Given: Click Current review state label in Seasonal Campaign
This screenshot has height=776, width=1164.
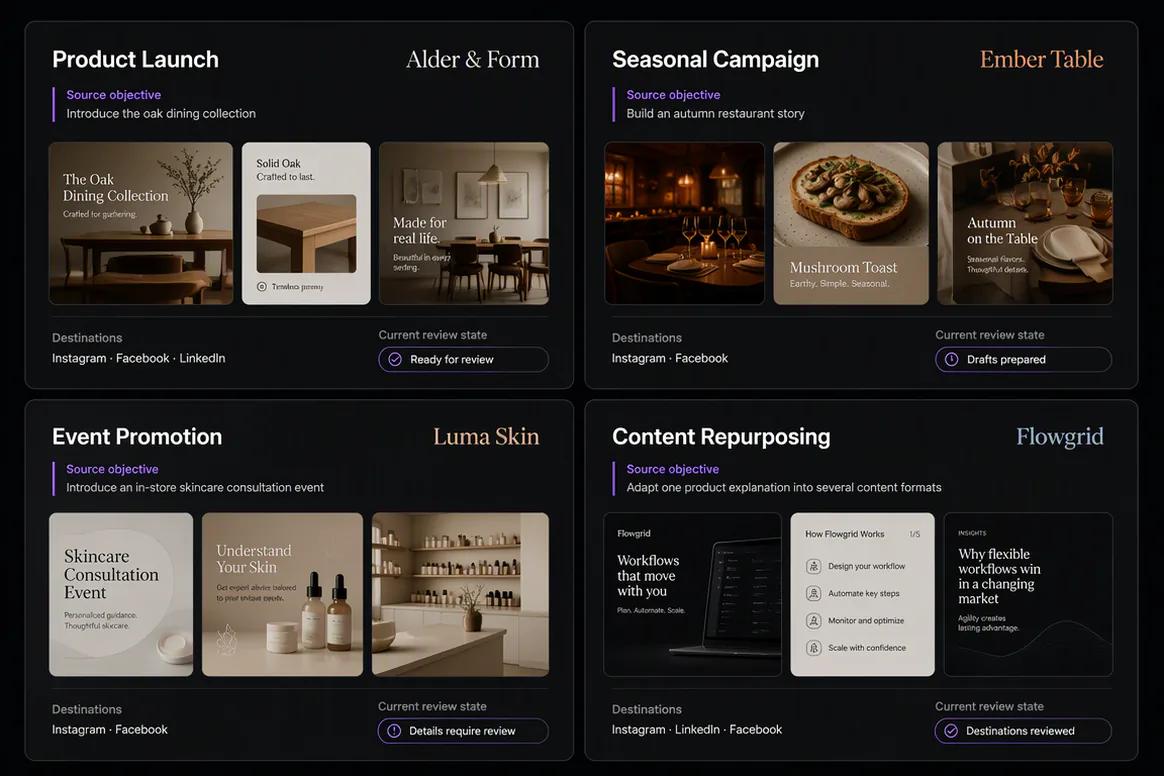Looking at the screenshot, I should [990, 335].
